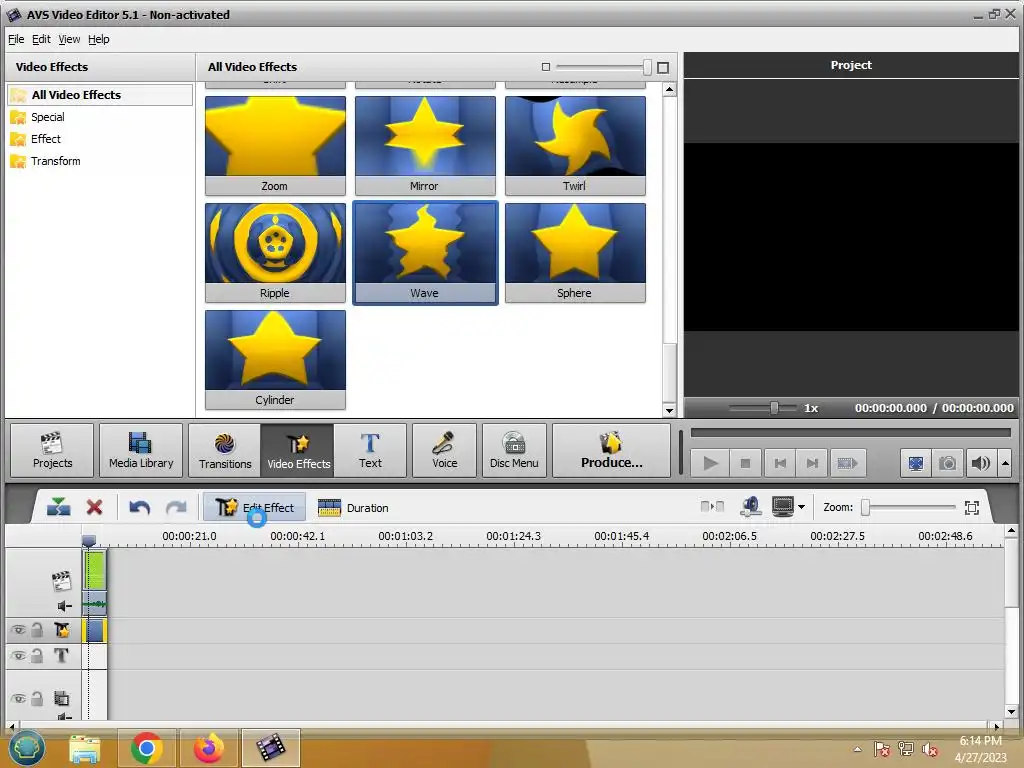Image resolution: width=1024 pixels, height=768 pixels.
Task: Select the Mirror effect thumbnail
Action: point(425,146)
